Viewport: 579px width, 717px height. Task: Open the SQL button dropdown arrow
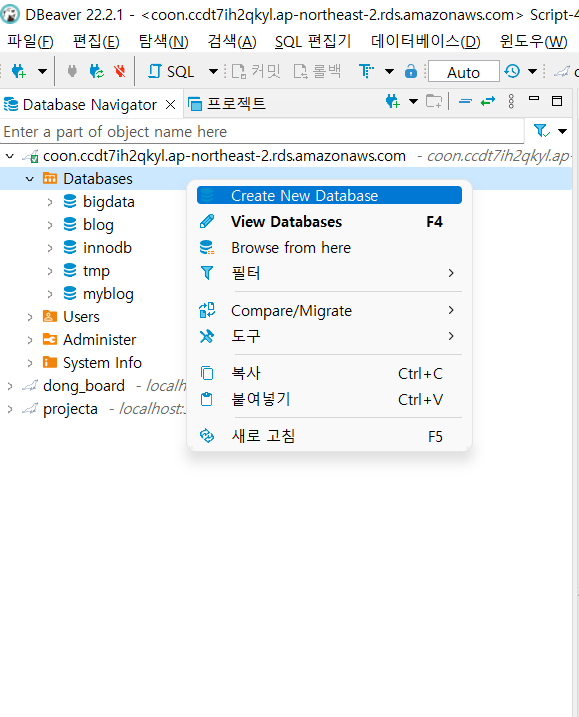[x=213, y=71]
